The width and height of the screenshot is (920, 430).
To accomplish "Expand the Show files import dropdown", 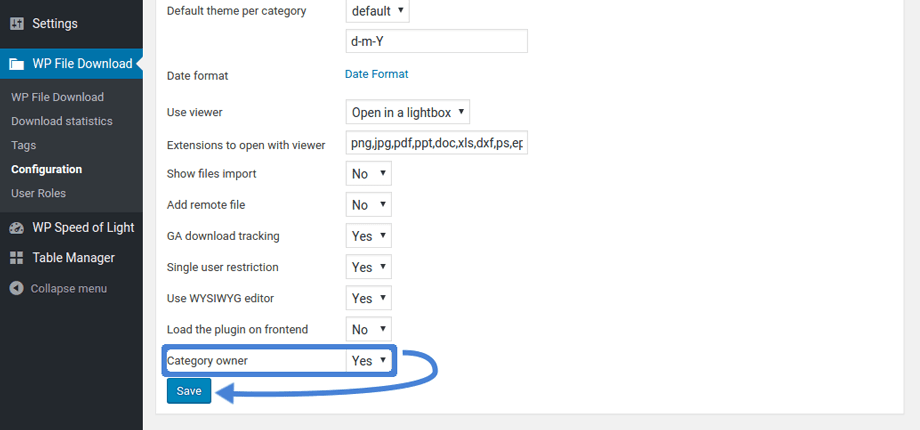I will (x=368, y=174).
